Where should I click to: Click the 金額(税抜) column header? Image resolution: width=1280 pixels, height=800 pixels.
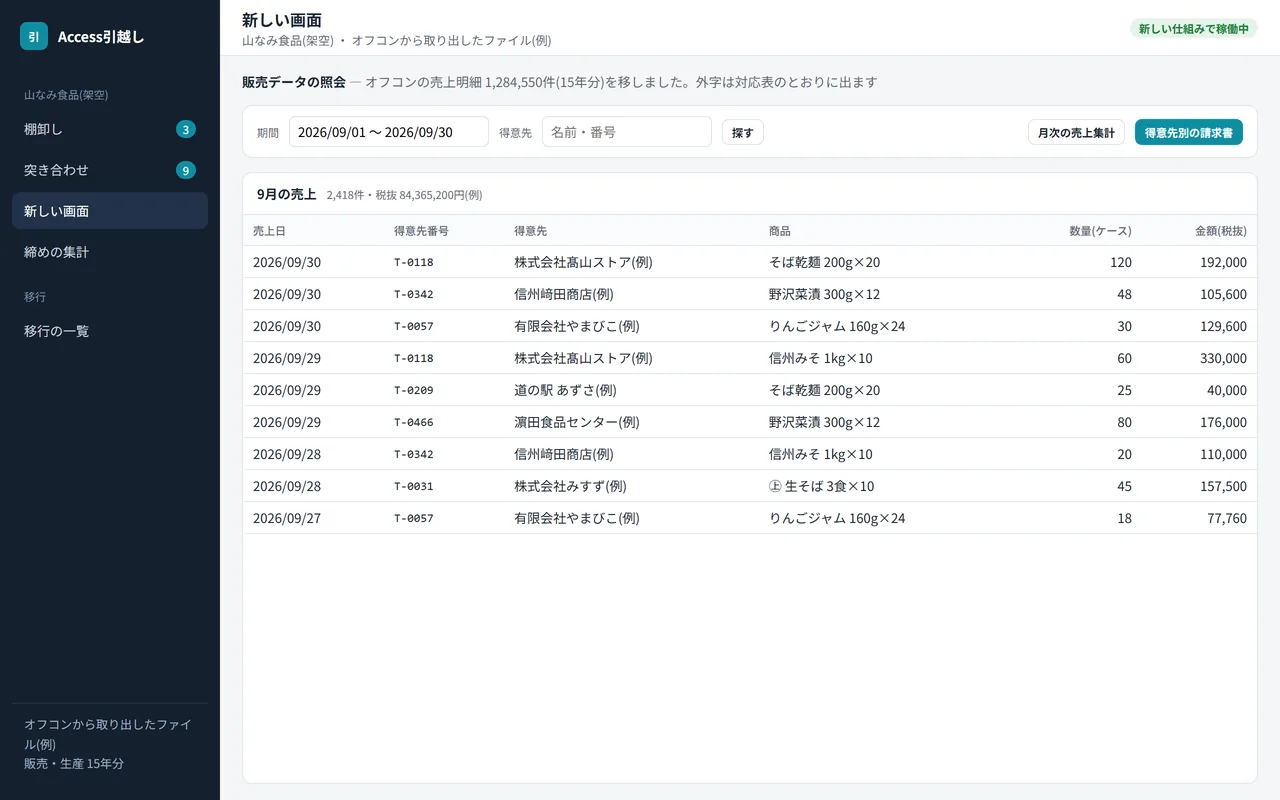click(x=1221, y=231)
